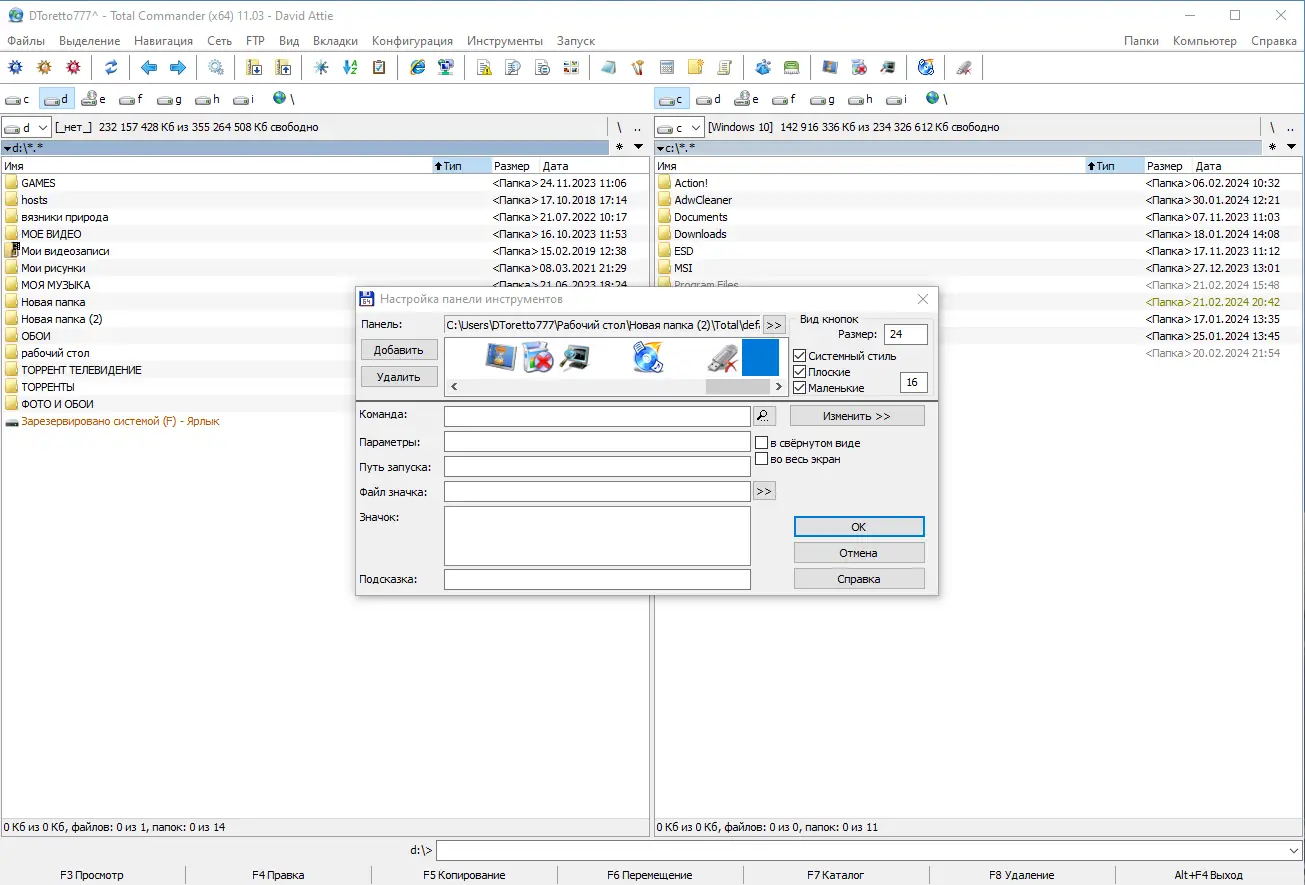Open the Навигация menu
The image size is (1305, 885).
[164, 41]
